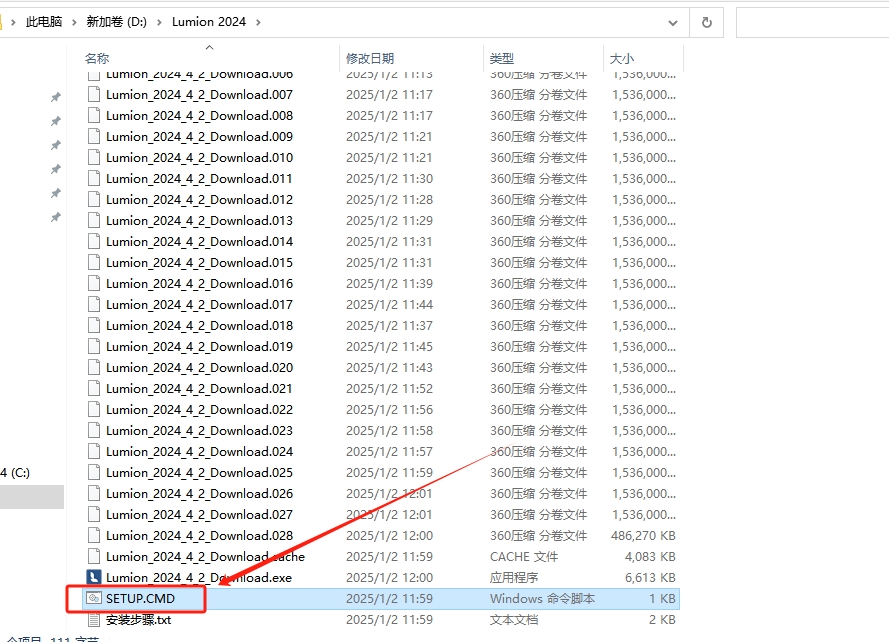Click the file icon of Lumion_2024_4_2_Download.010
Viewport: 889px width, 642px height.
(94, 157)
